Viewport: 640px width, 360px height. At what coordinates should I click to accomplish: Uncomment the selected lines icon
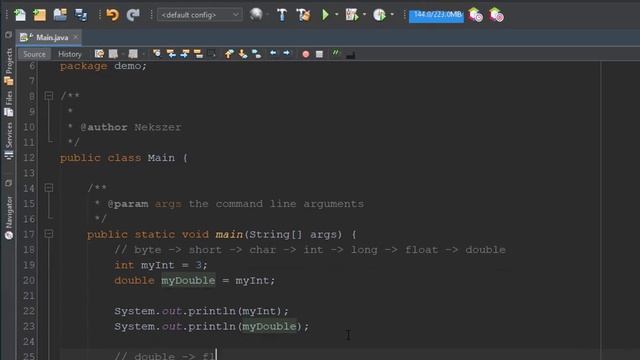pos(350,55)
